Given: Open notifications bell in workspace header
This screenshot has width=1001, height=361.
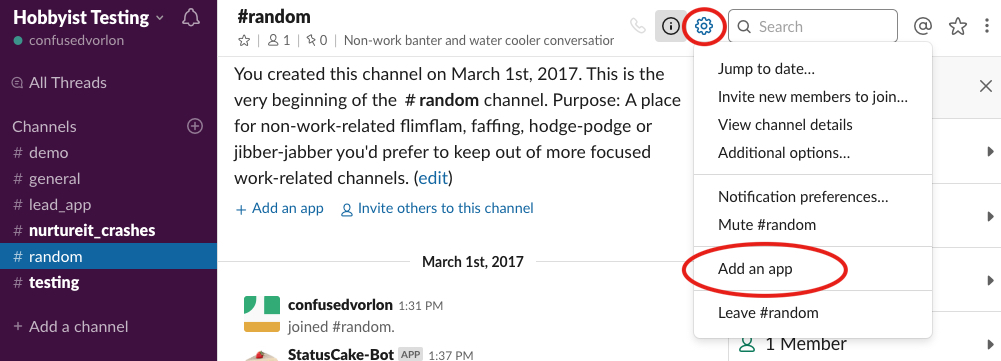Looking at the screenshot, I should [x=191, y=18].
